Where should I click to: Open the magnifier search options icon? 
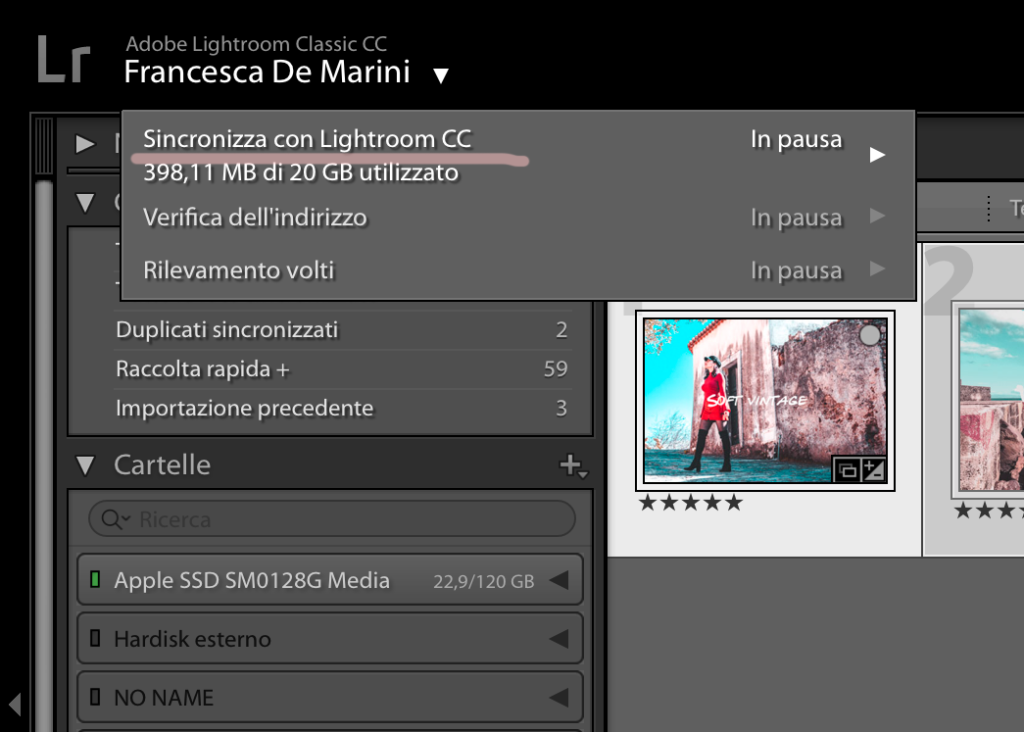pos(114,520)
